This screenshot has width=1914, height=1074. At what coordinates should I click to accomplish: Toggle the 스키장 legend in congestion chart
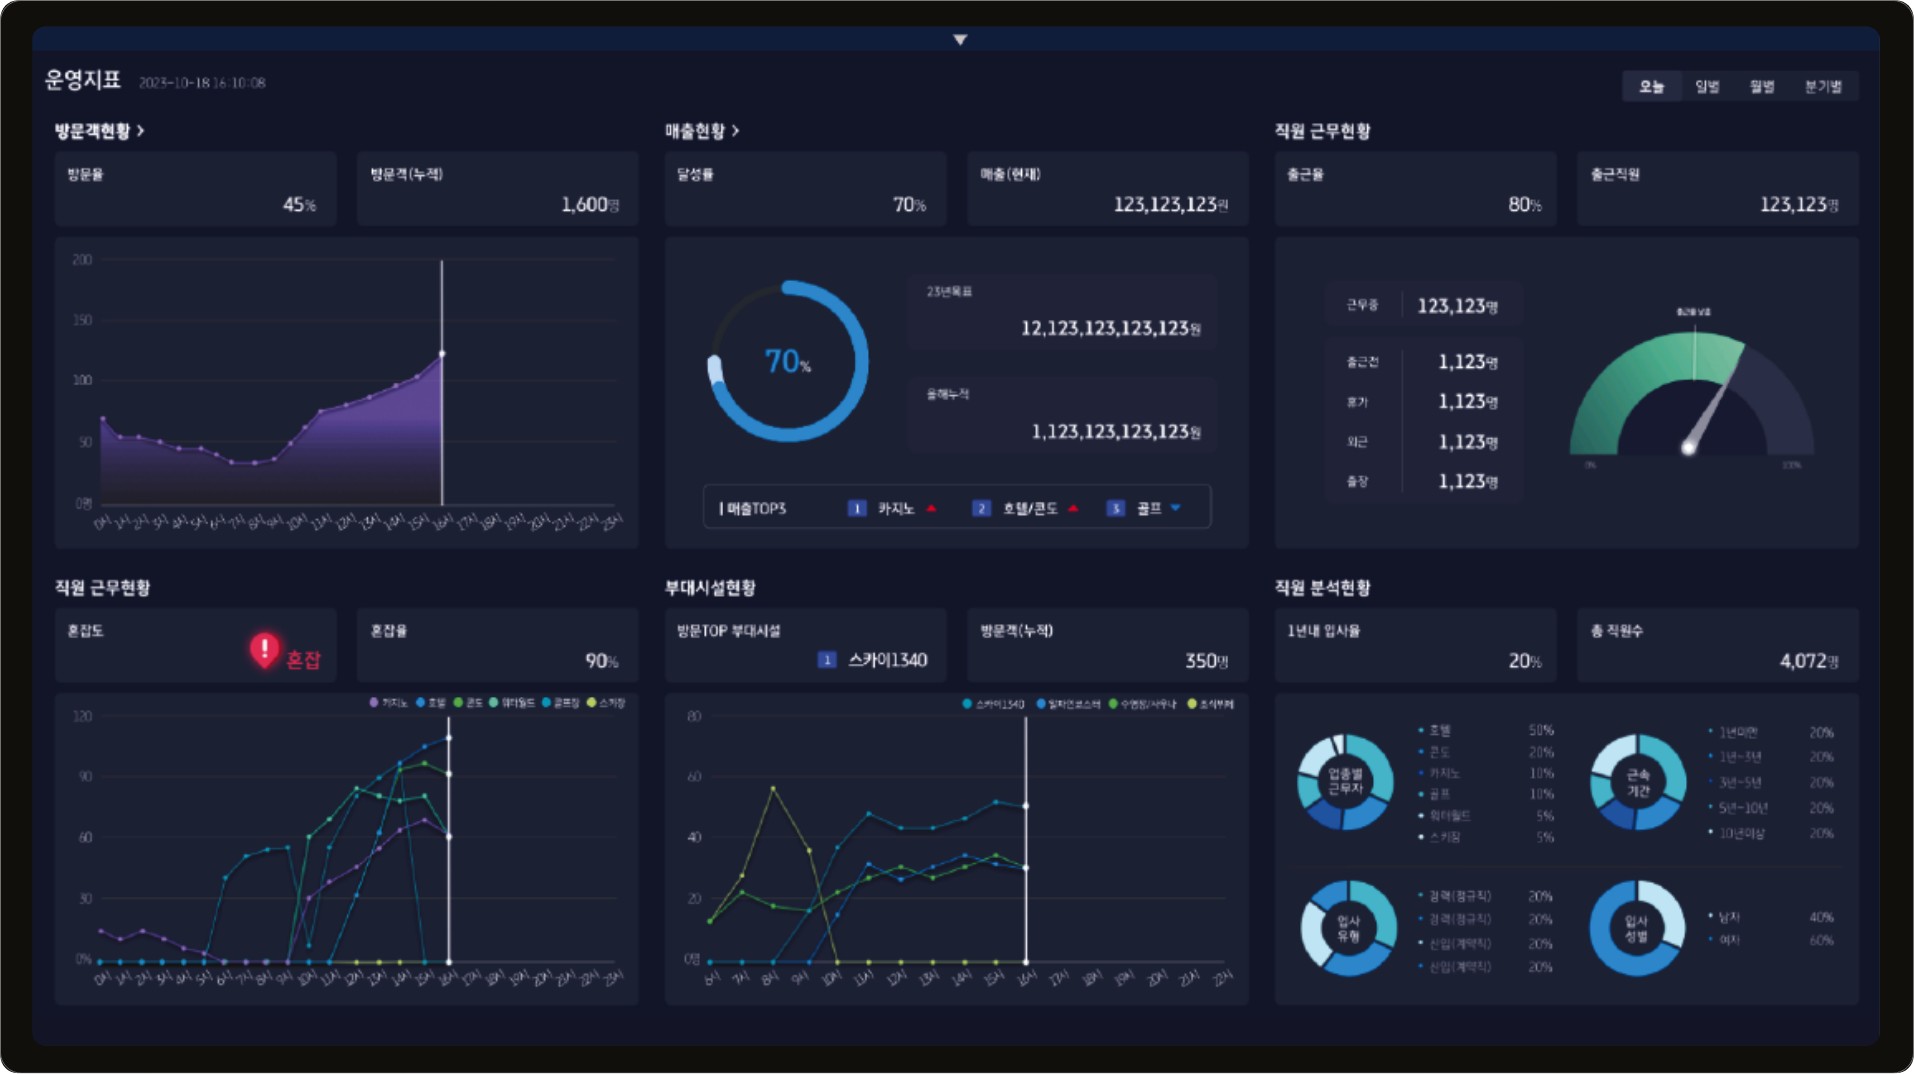(x=606, y=703)
